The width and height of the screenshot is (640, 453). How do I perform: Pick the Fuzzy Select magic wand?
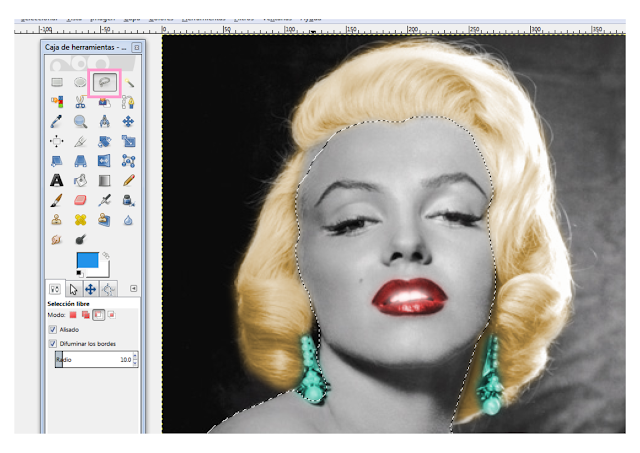(129, 83)
